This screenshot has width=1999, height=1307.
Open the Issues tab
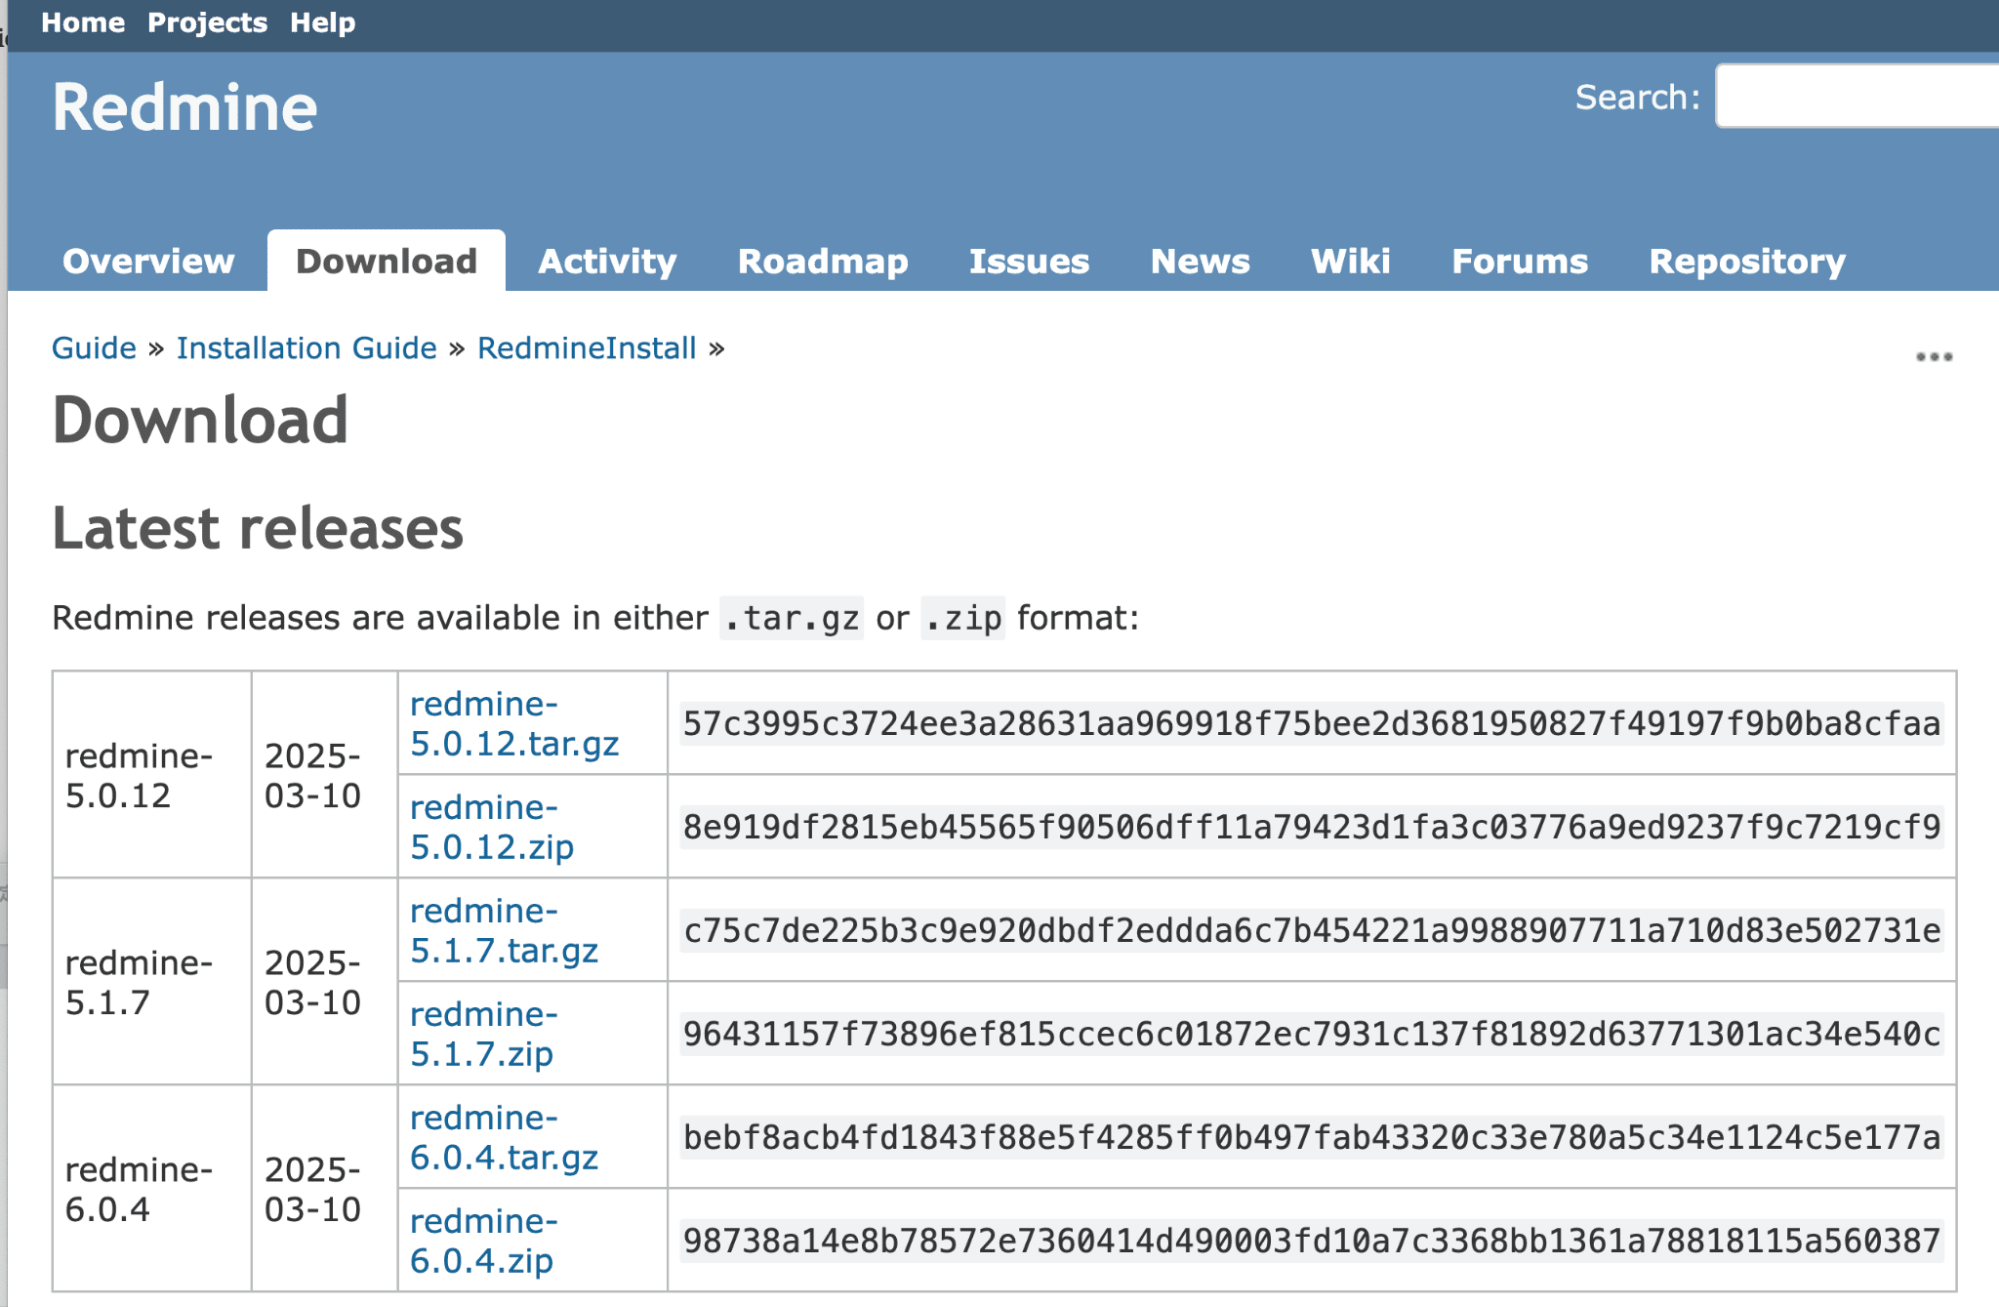tap(1029, 261)
